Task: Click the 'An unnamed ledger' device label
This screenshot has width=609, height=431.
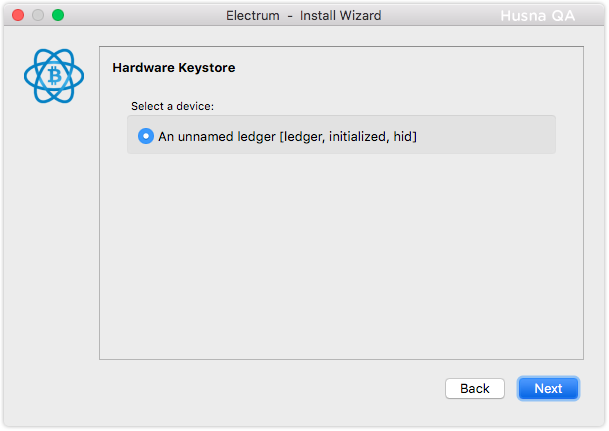Action: coord(287,137)
